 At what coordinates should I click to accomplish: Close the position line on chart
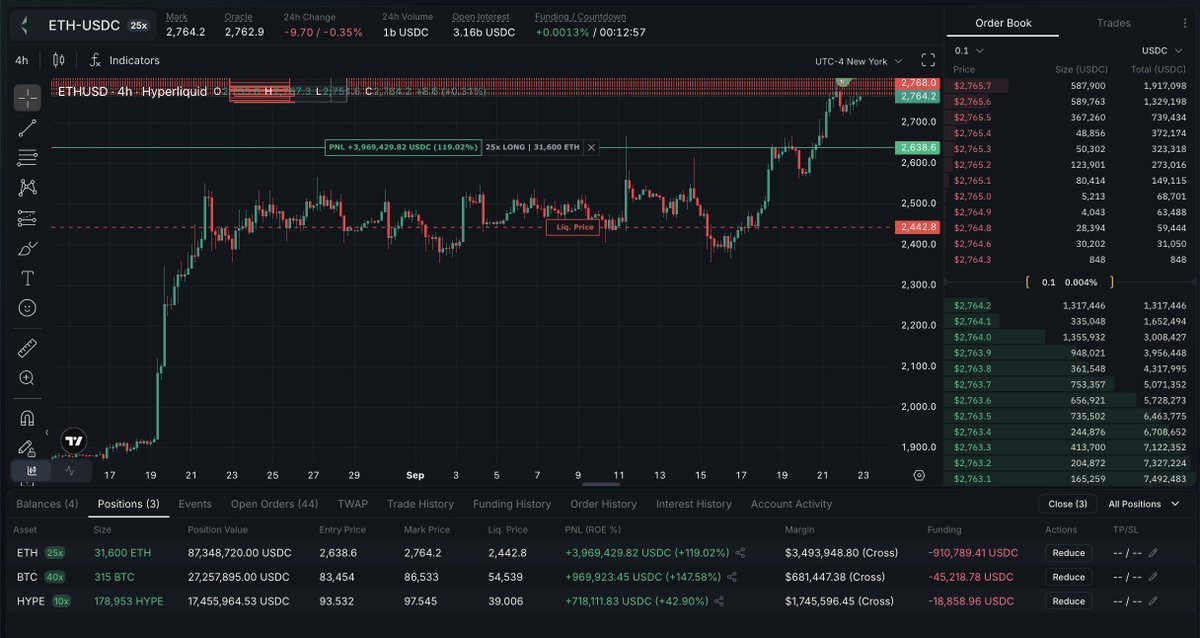click(x=591, y=147)
